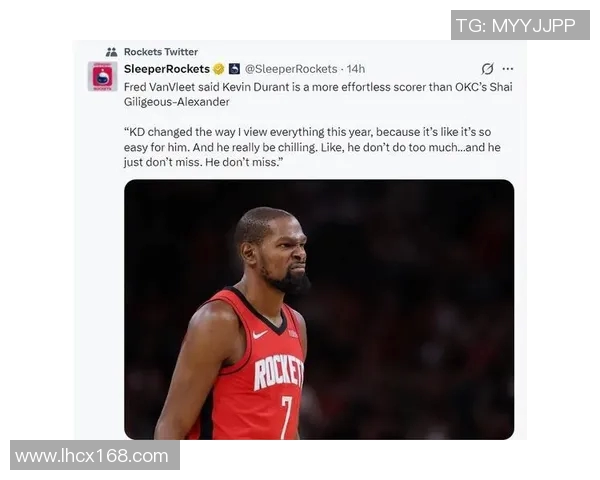Click the SleeperRockets display name
Image resolution: width=600 pixels, height=480 pixels.
(167, 69)
